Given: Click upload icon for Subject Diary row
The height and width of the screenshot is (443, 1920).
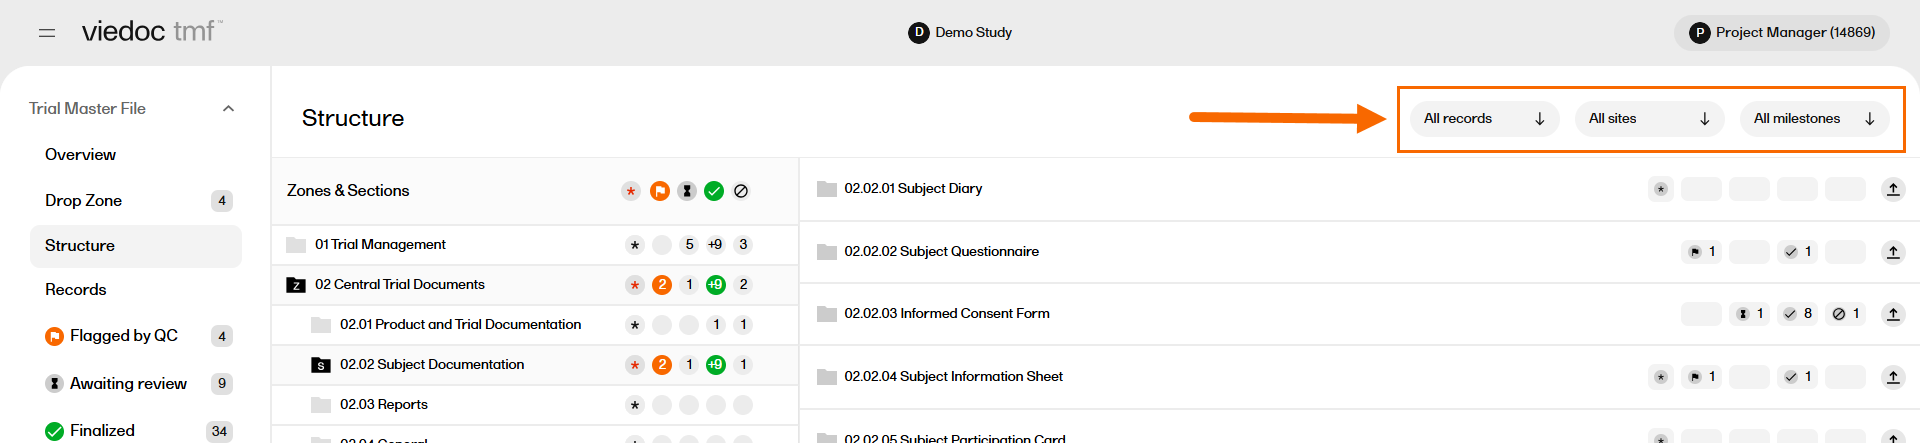Looking at the screenshot, I should pyautogui.click(x=1893, y=189).
